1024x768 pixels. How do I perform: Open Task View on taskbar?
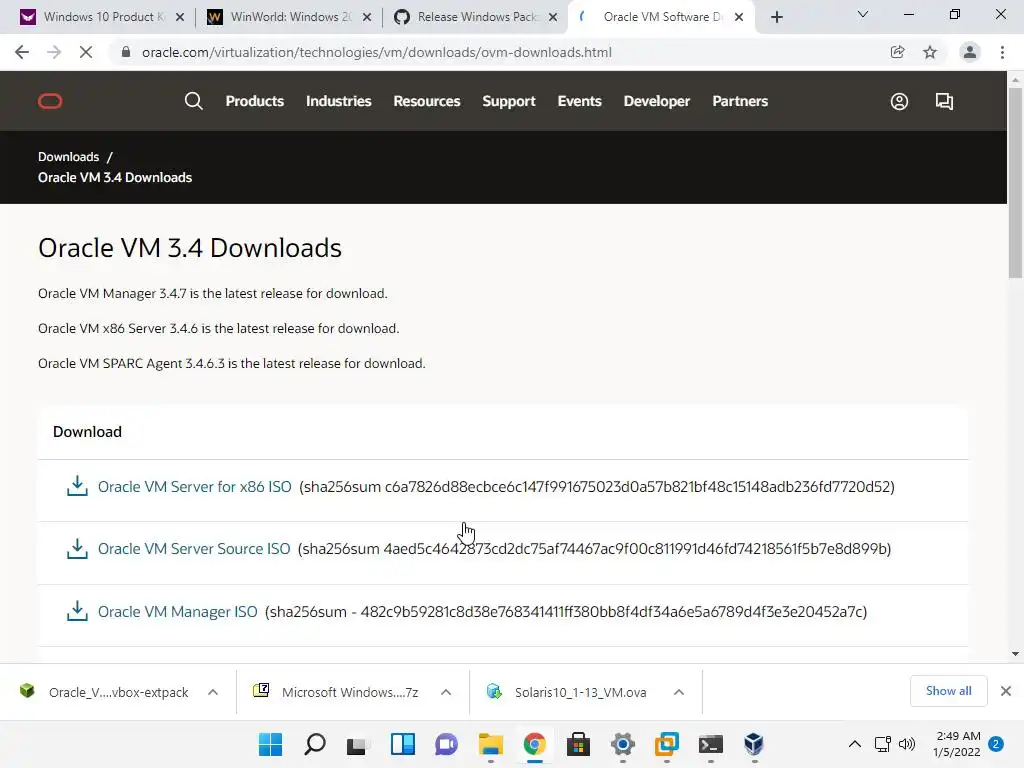(357, 744)
